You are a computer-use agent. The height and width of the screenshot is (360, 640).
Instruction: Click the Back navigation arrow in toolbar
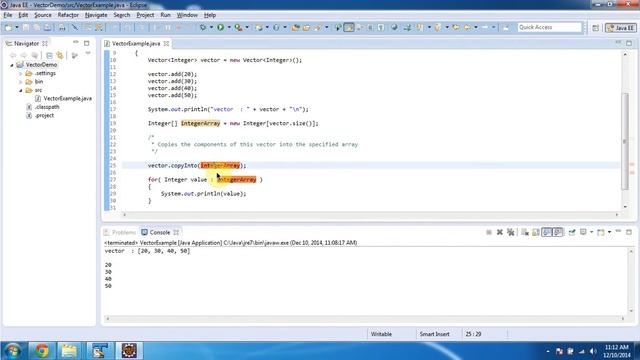[x=467, y=27]
